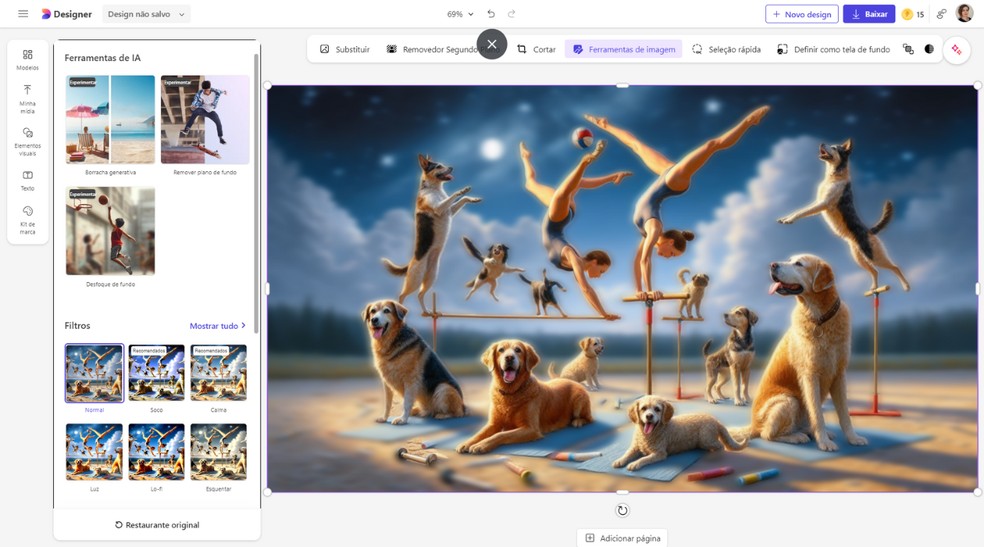Click Definir como tela de fundo

(x=833, y=49)
